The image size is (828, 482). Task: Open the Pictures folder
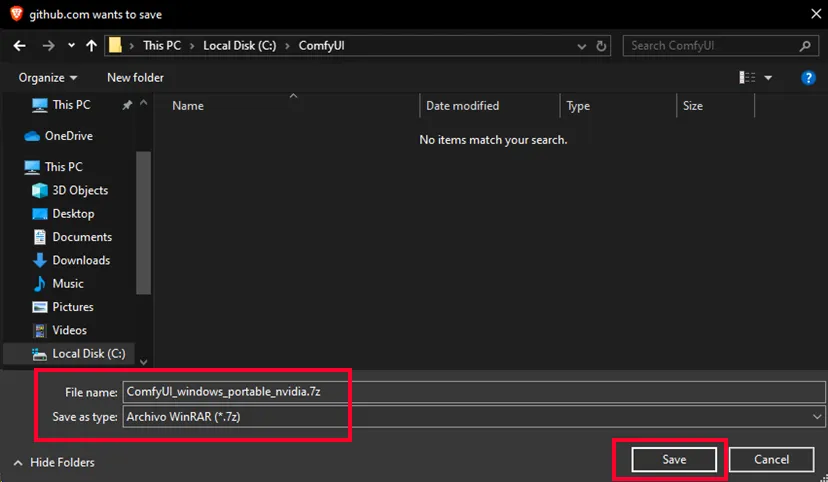(x=72, y=307)
